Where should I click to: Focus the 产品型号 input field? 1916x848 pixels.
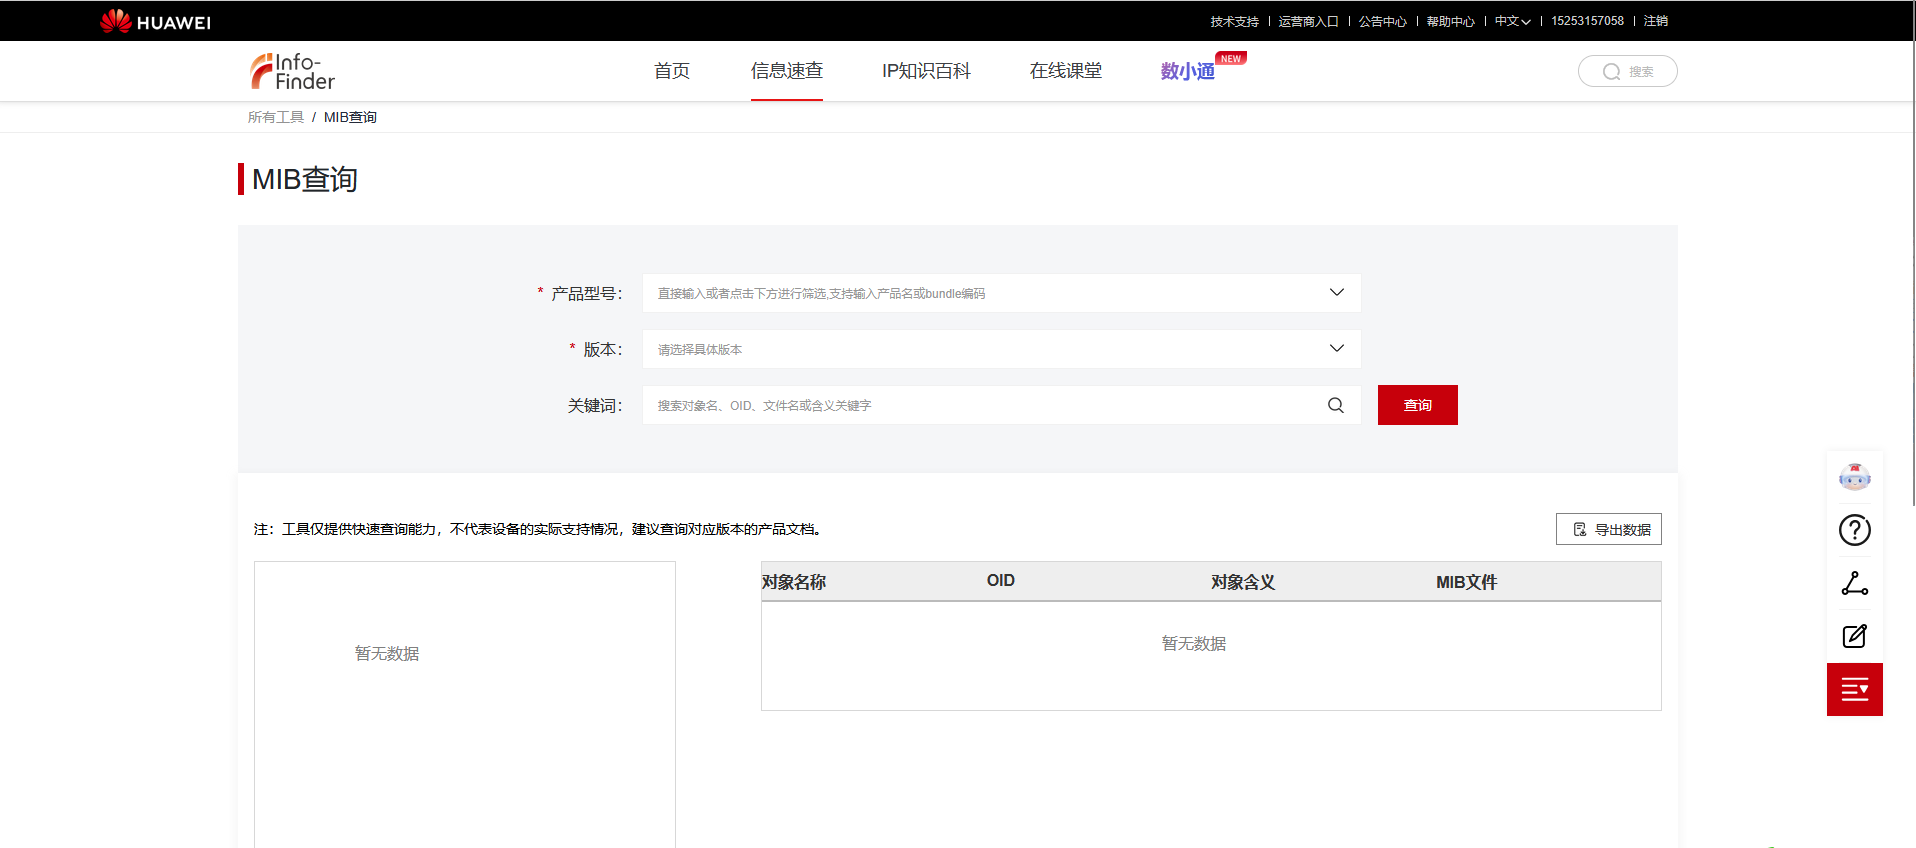point(1002,293)
